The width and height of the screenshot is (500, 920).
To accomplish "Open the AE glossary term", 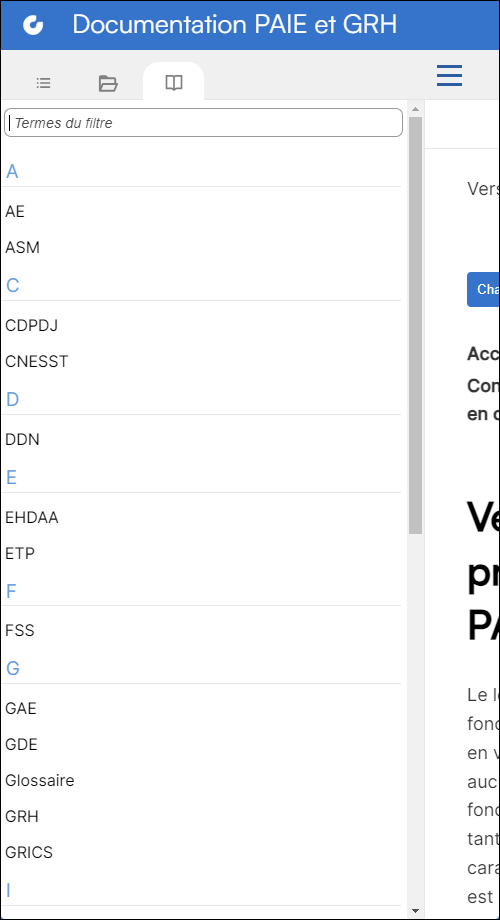I will pyautogui.click(x=15, y=211).
